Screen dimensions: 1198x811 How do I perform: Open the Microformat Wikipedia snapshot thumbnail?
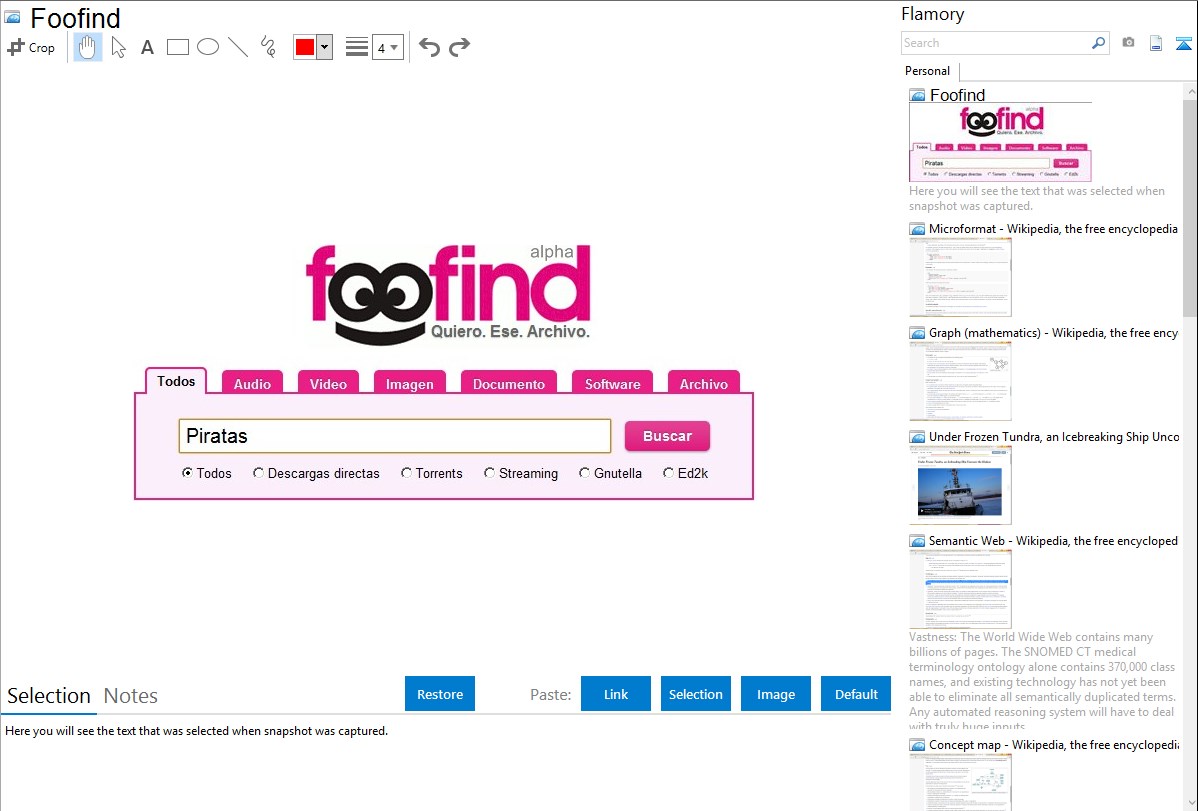[960, 277]
